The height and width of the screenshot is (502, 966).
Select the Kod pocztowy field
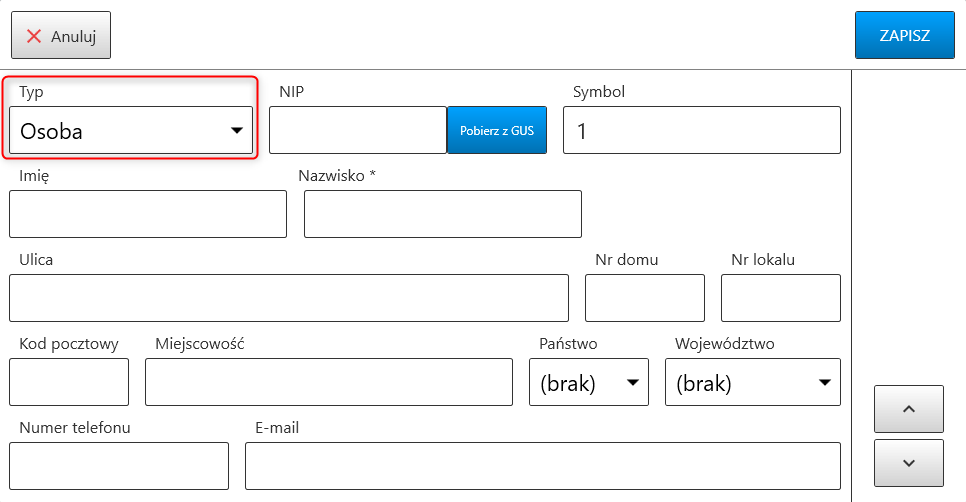pyautogui.click(x=69, y=382)
